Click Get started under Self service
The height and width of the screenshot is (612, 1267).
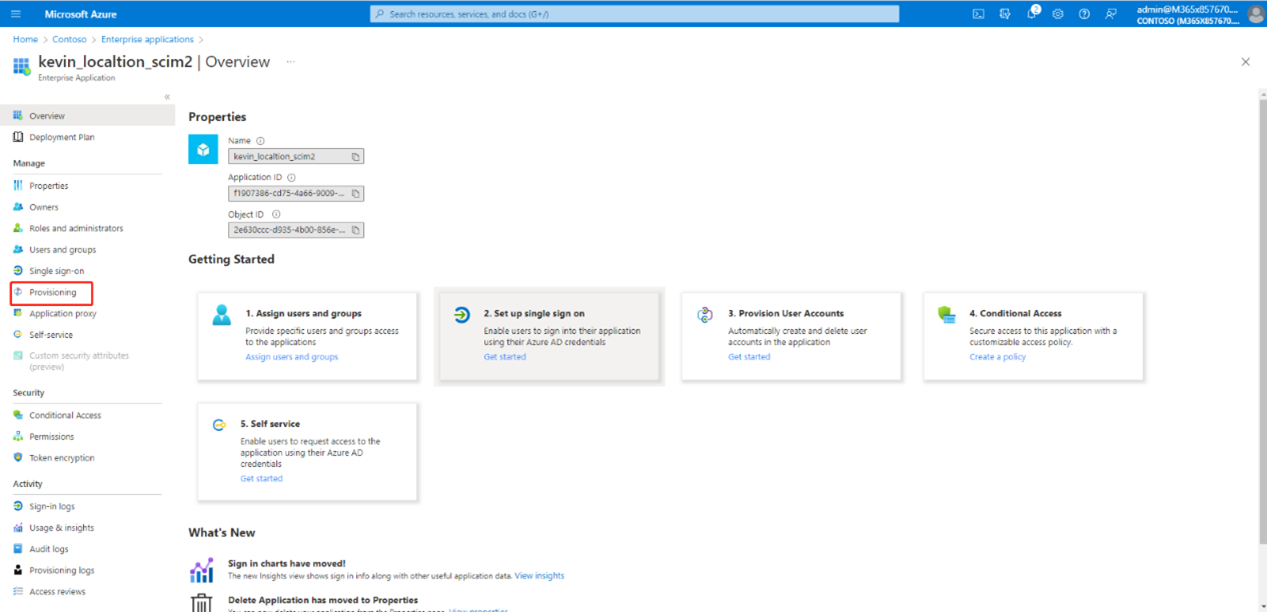[x=261, y=479]
